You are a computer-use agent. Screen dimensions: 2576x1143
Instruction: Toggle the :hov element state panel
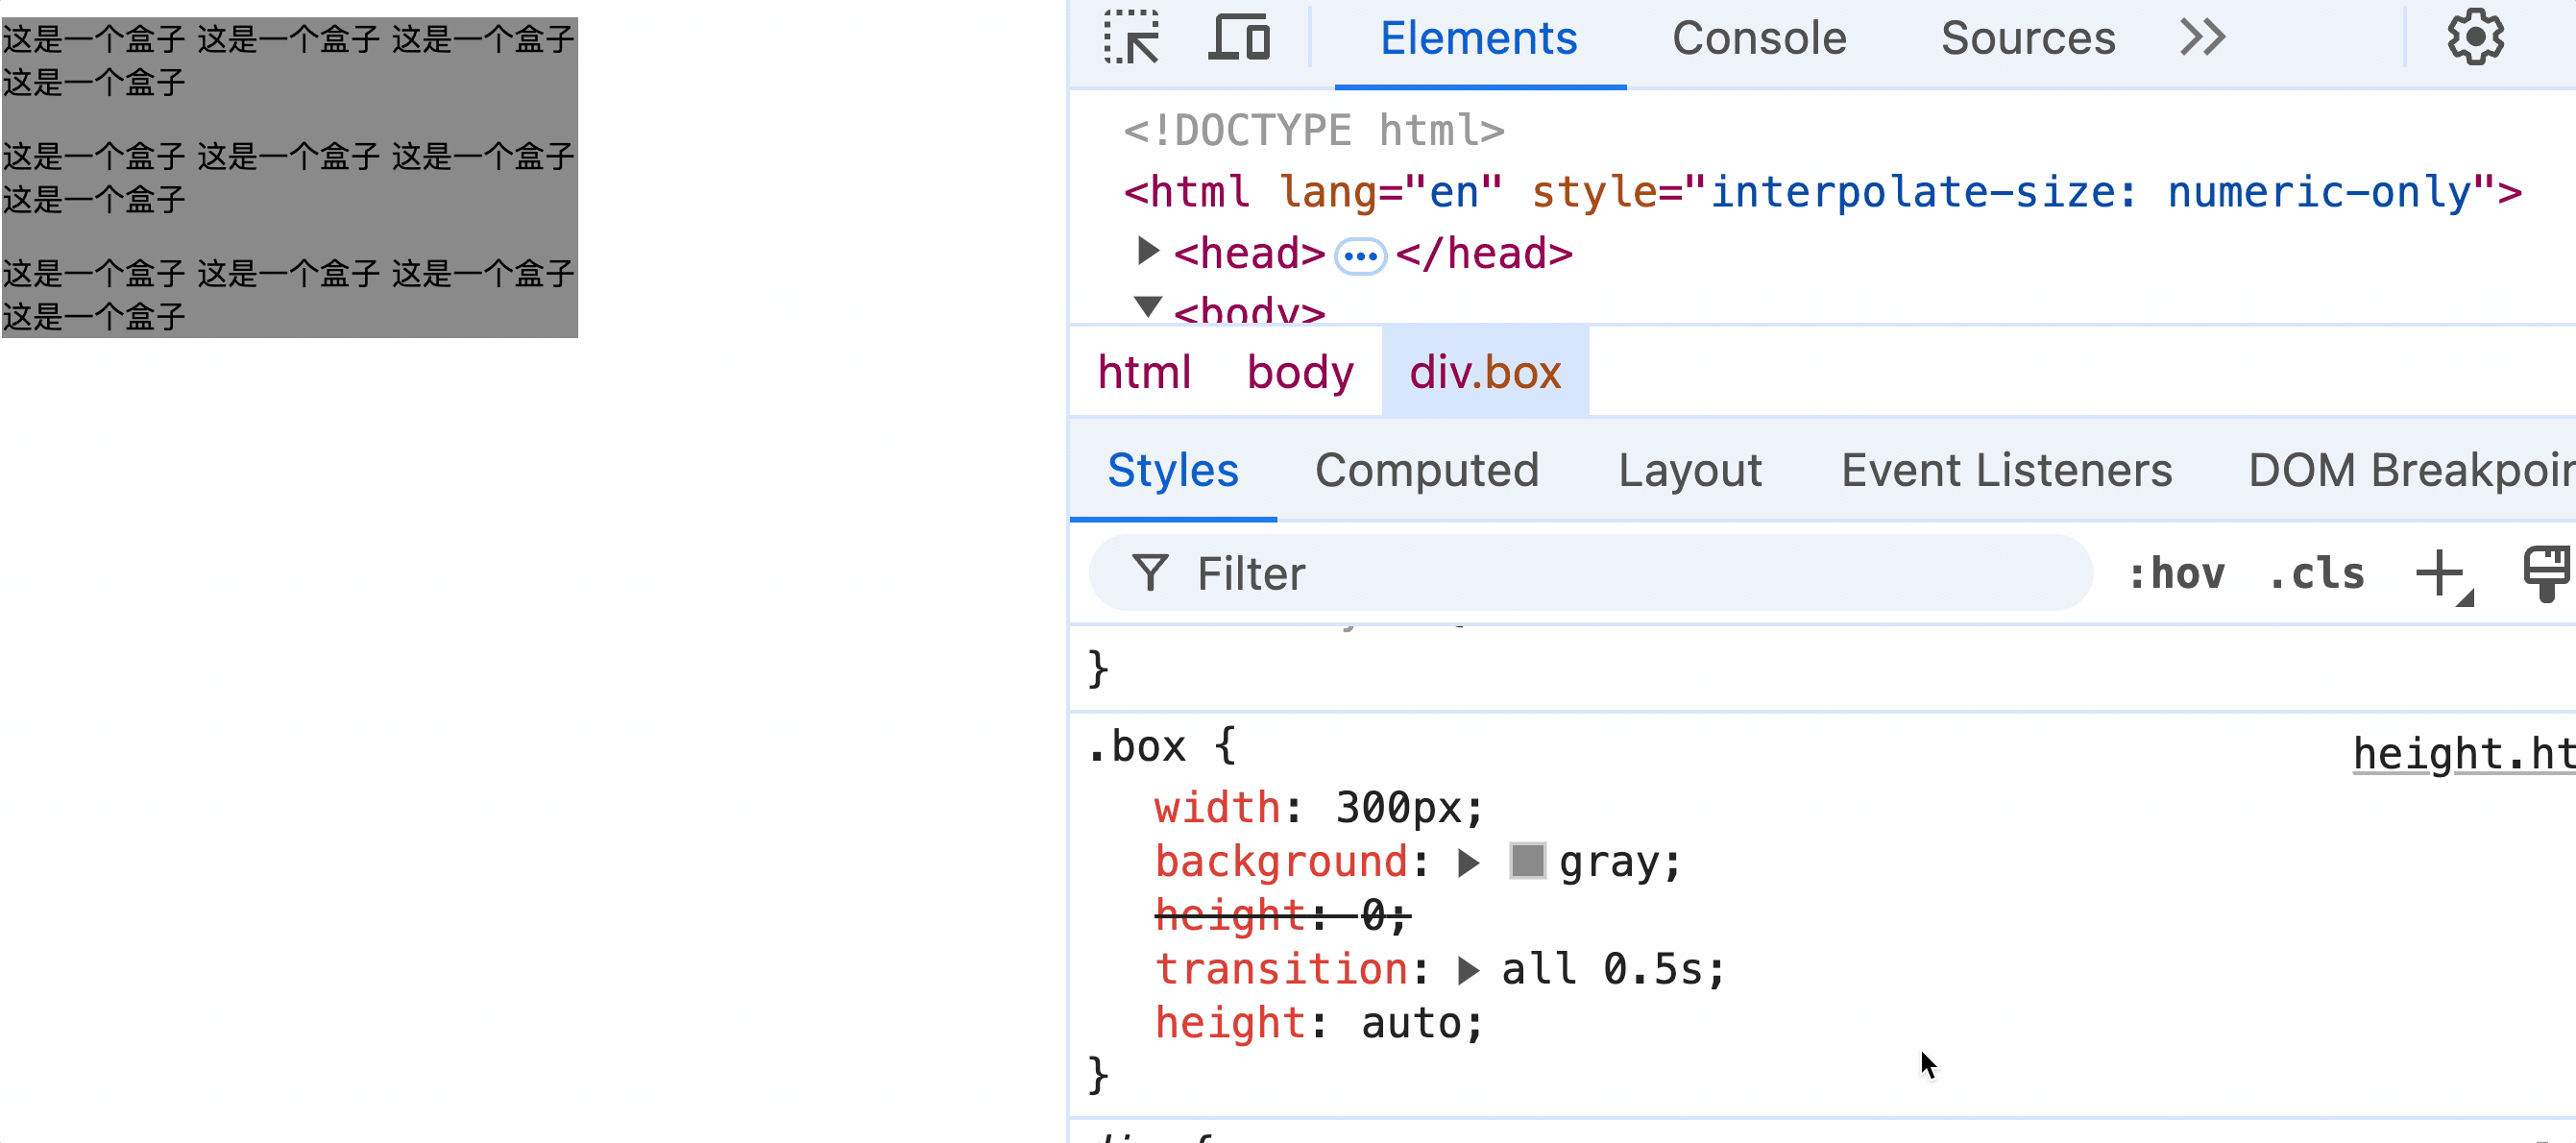(x=2177, y=574)
